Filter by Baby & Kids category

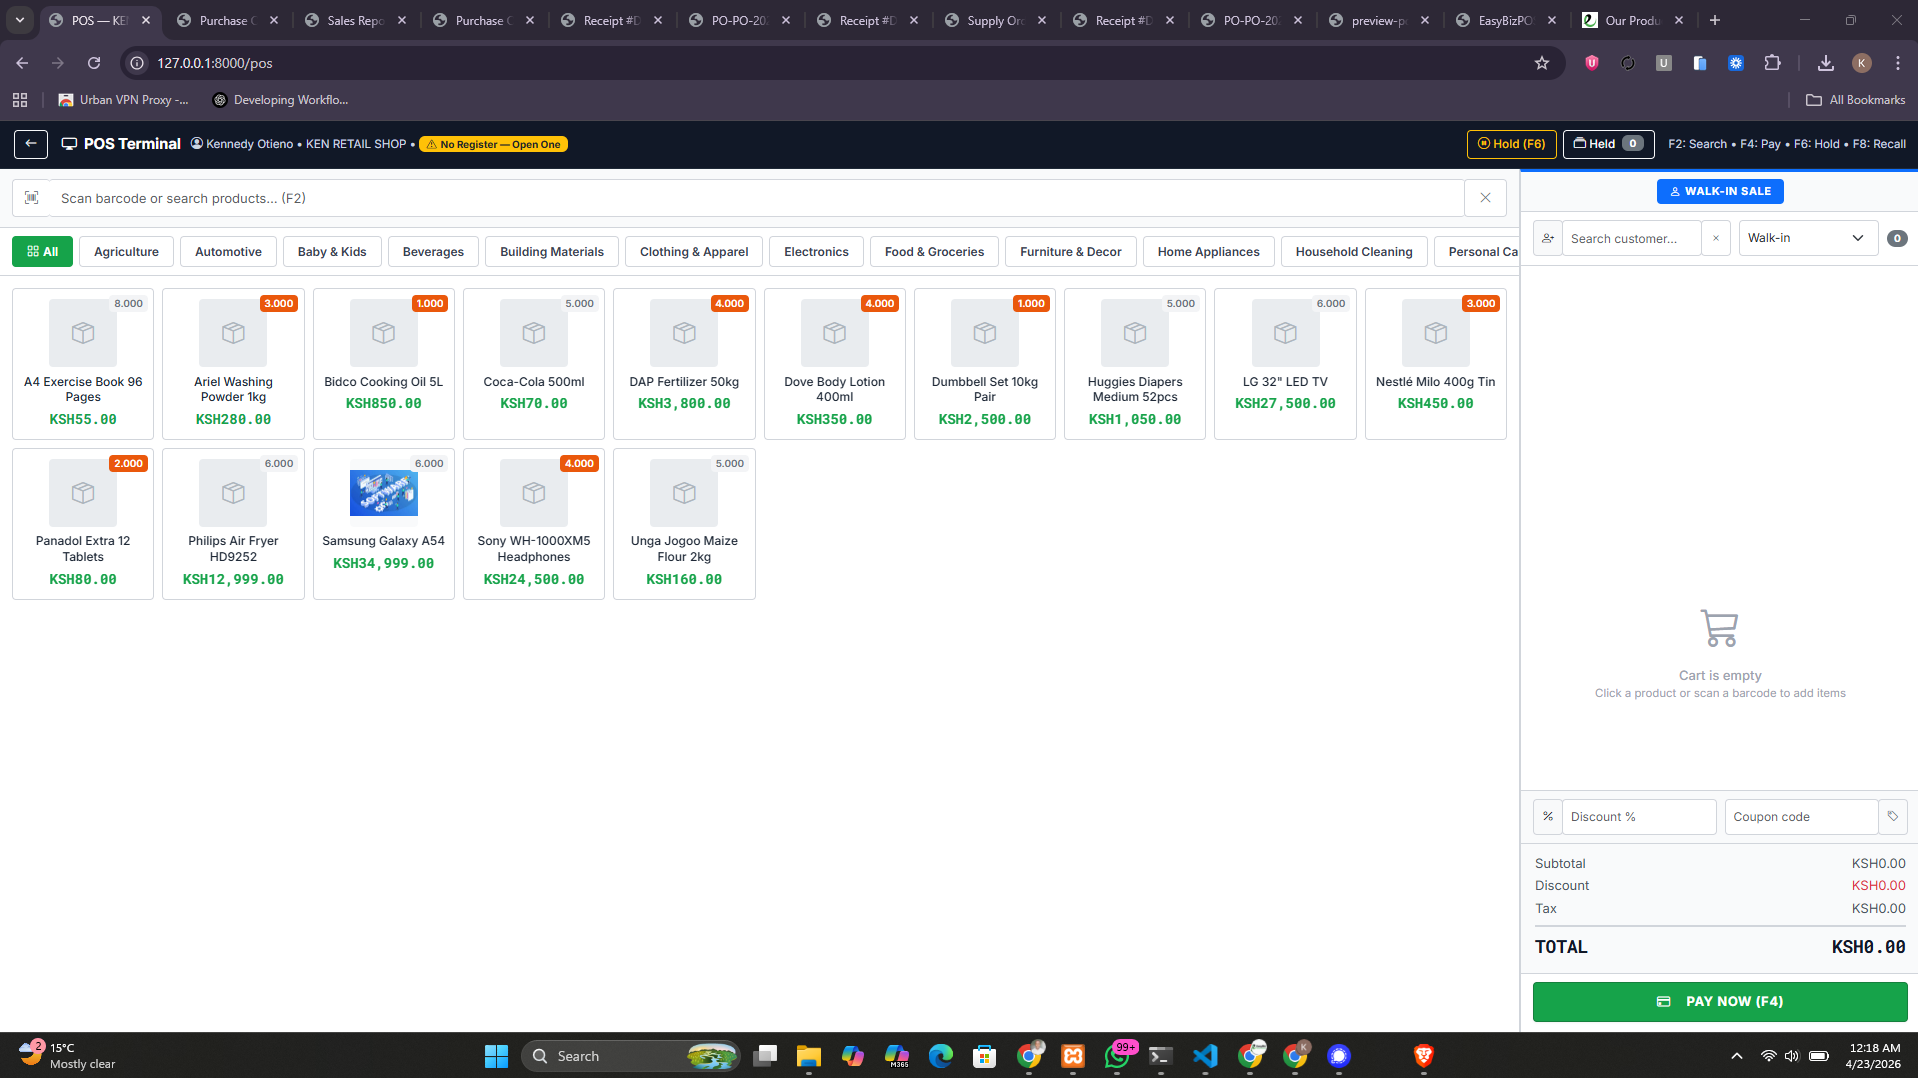332,252
